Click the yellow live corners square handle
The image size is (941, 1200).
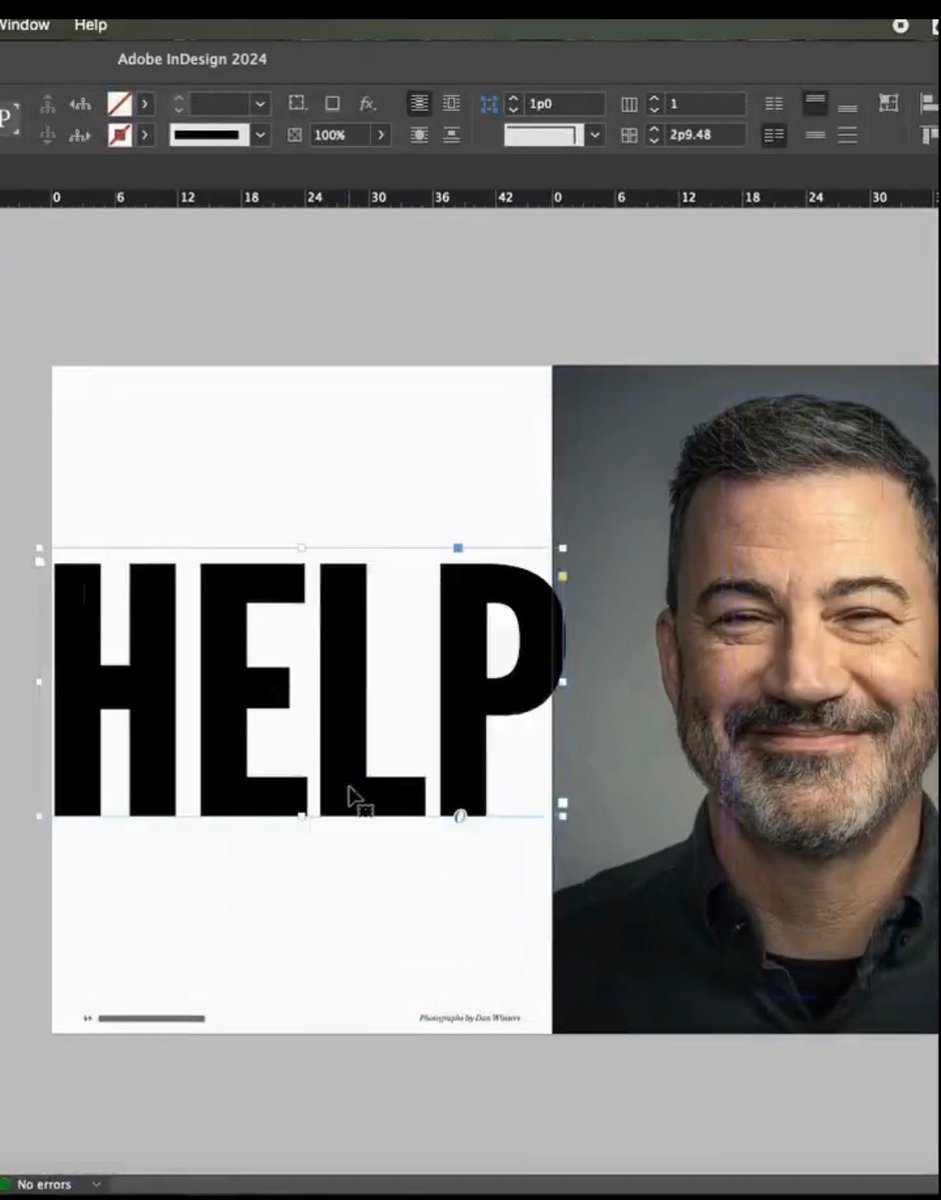coord(563,576)
